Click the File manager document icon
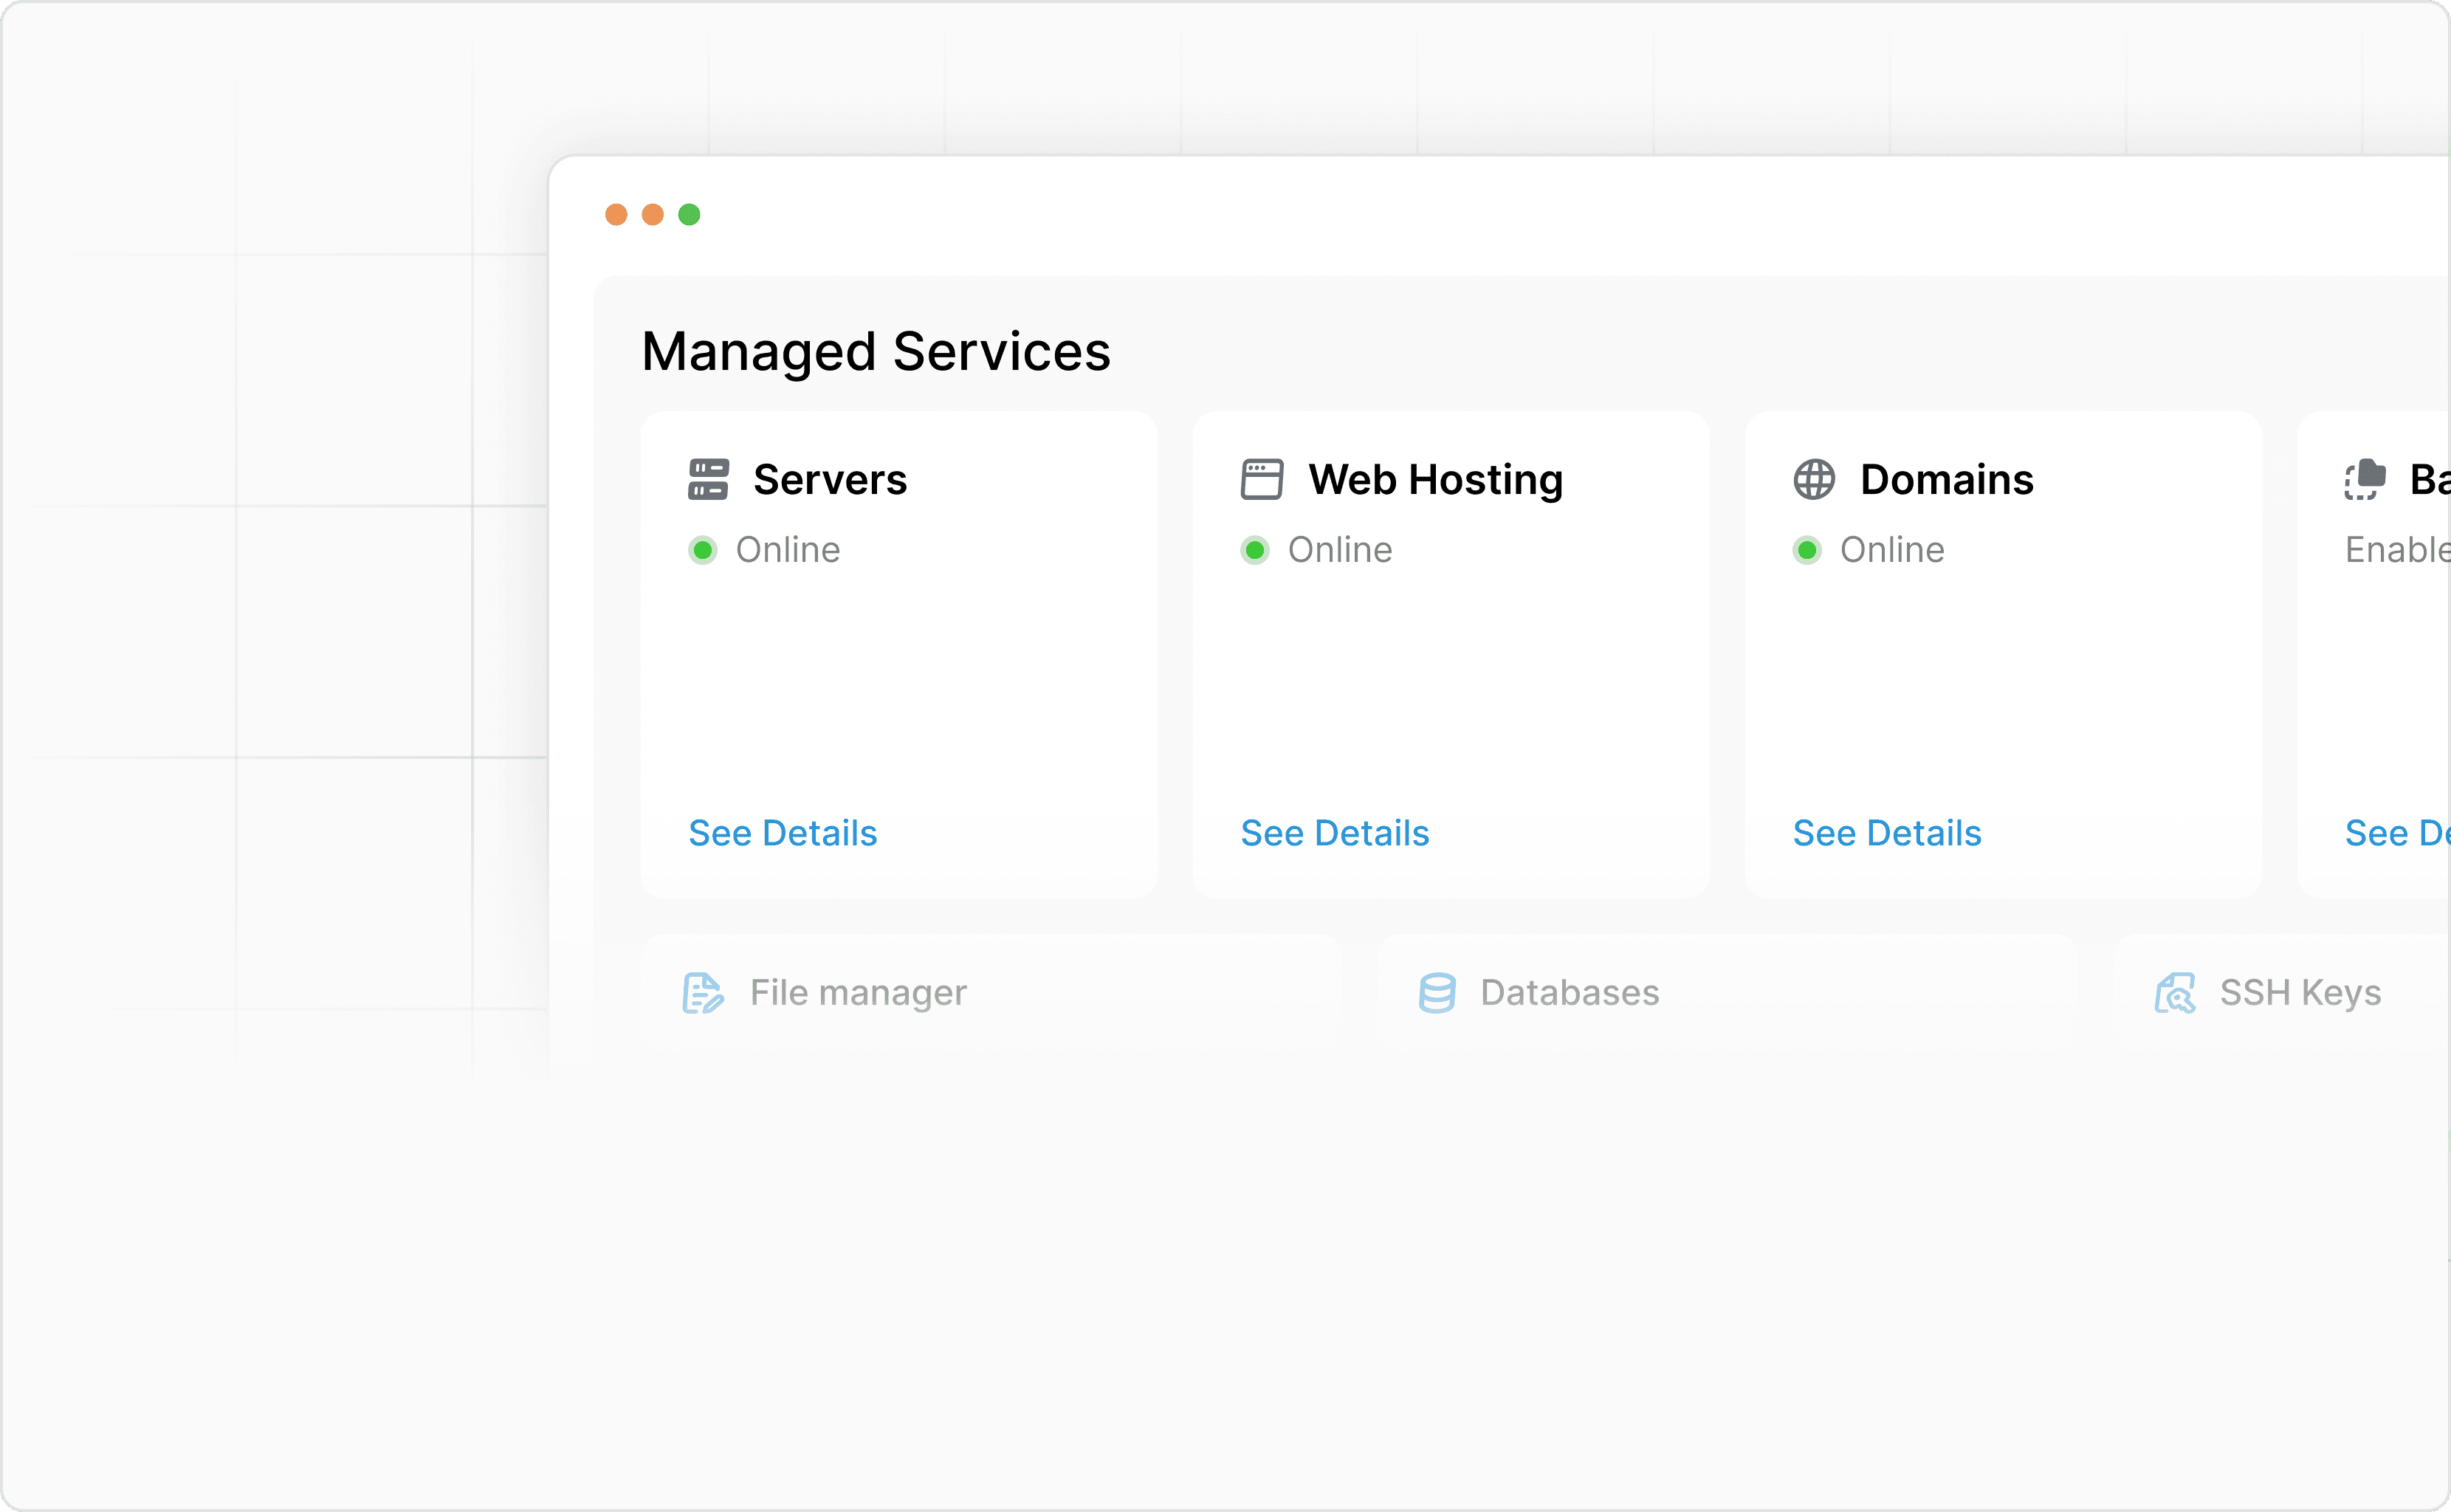 tap(703, 992)
